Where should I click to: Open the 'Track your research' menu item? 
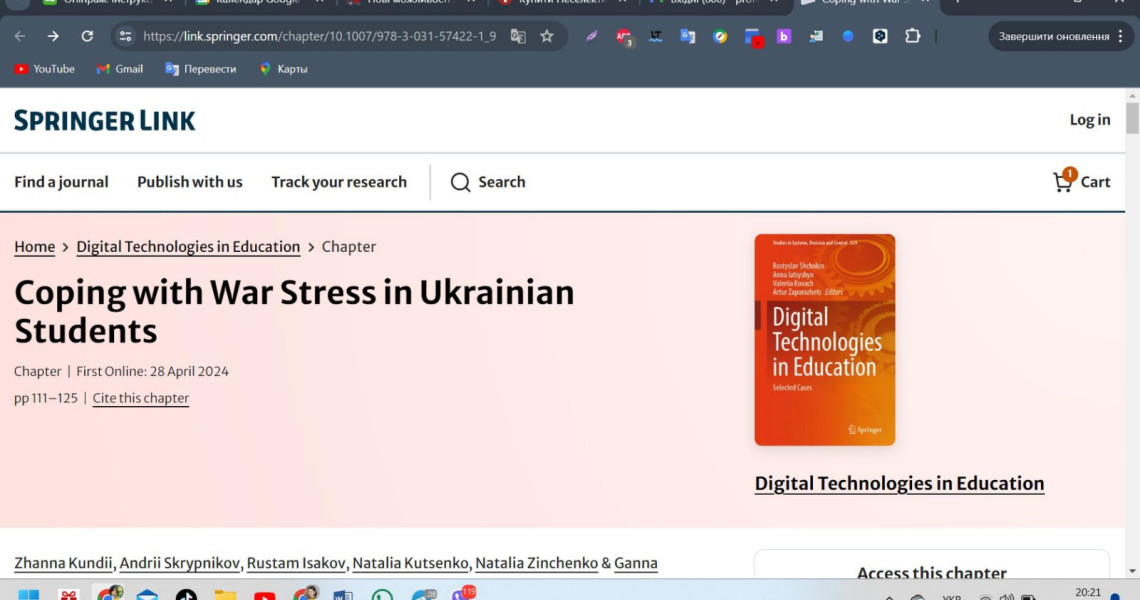pos(339,182)
